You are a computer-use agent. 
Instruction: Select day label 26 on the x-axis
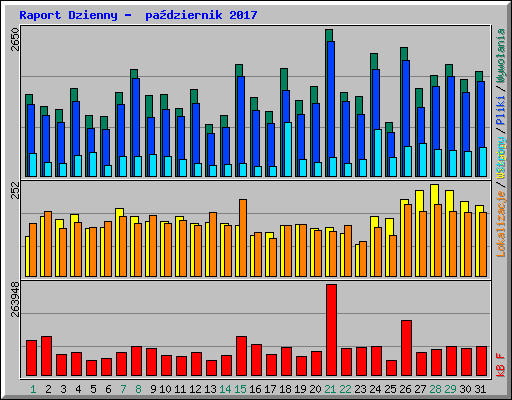[405, 389]
